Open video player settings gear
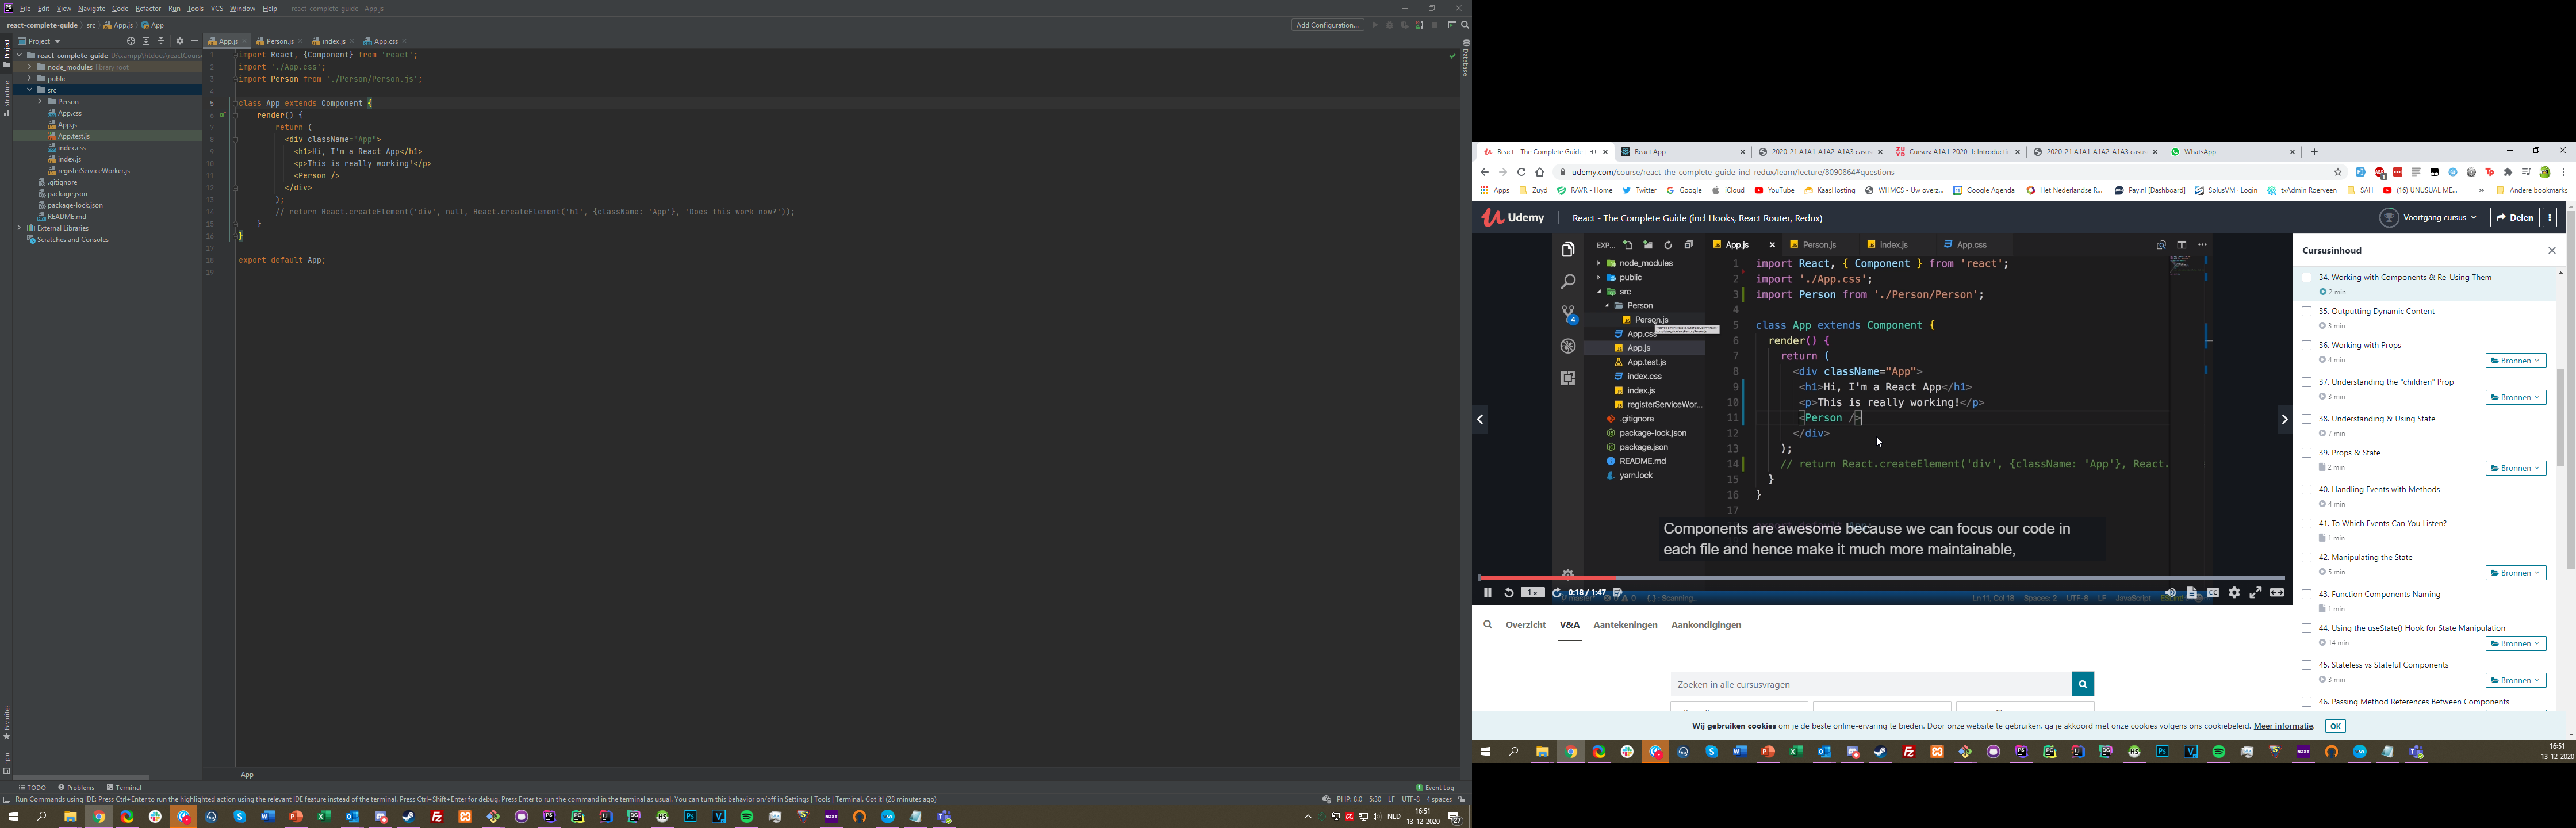 [2234, 593]
